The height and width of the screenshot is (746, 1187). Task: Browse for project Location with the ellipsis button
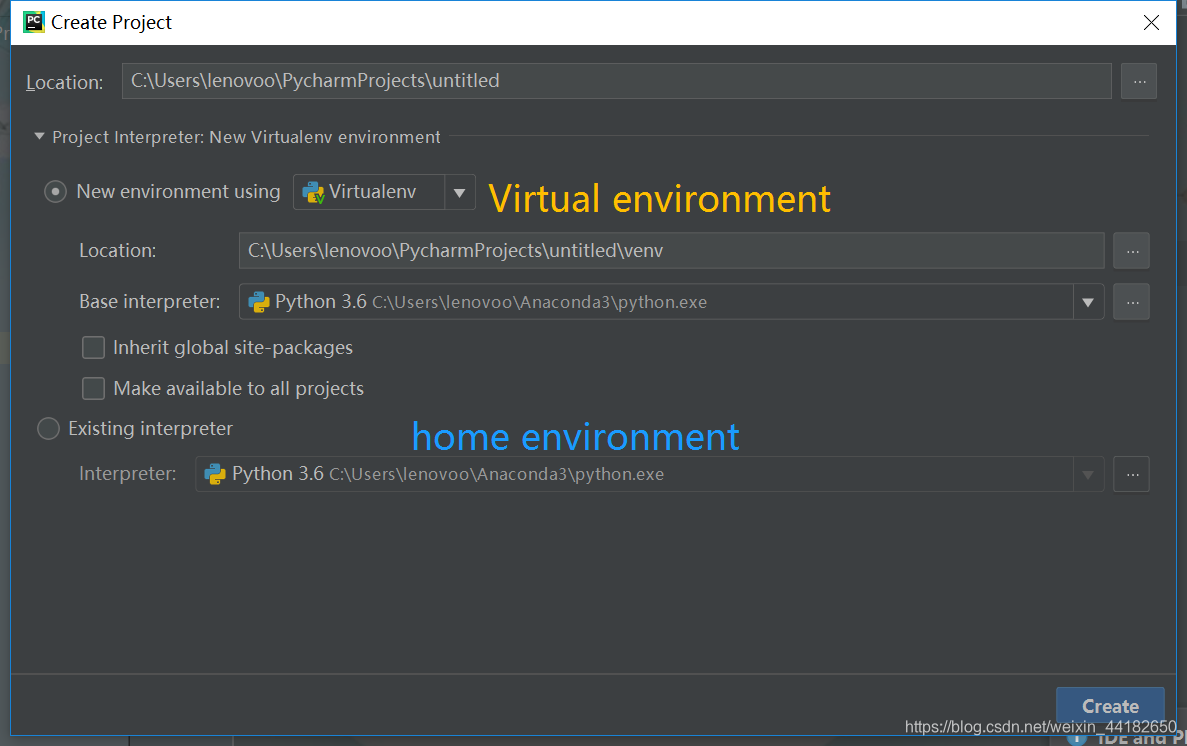[1139, 81]
